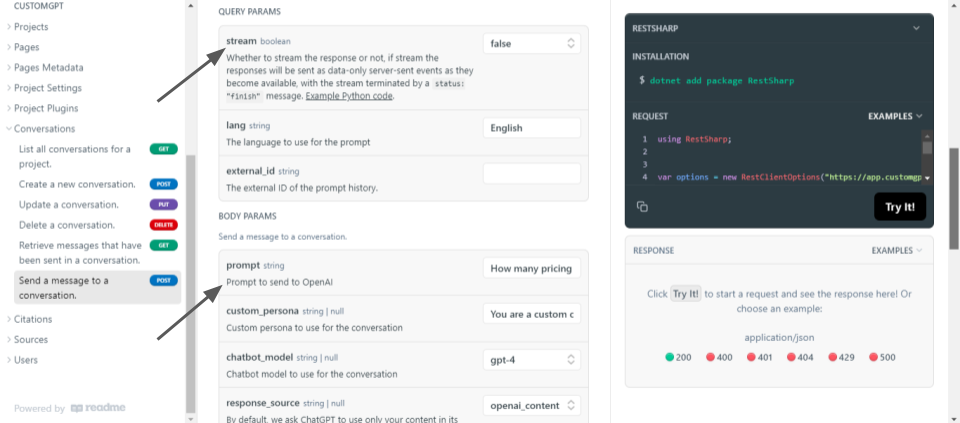Screen dimensions: 960x423
Task: Click the 'using RestSharp;' code line
Action: tap(694, 139)
